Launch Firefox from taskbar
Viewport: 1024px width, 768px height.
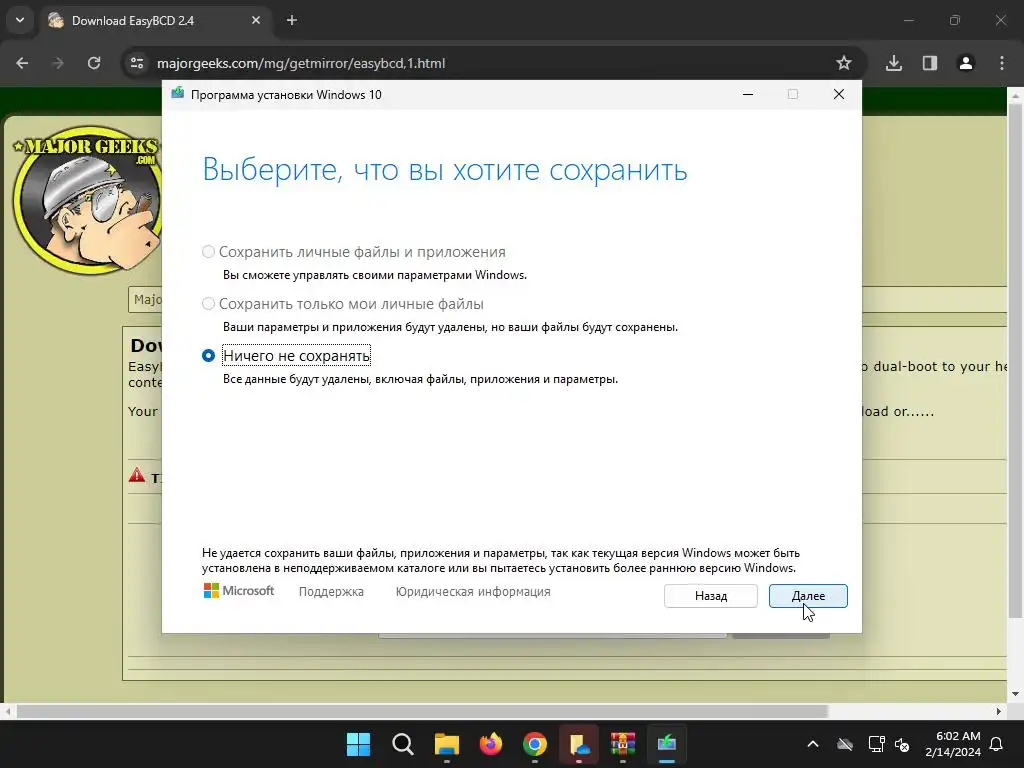(x=490, y=744)
